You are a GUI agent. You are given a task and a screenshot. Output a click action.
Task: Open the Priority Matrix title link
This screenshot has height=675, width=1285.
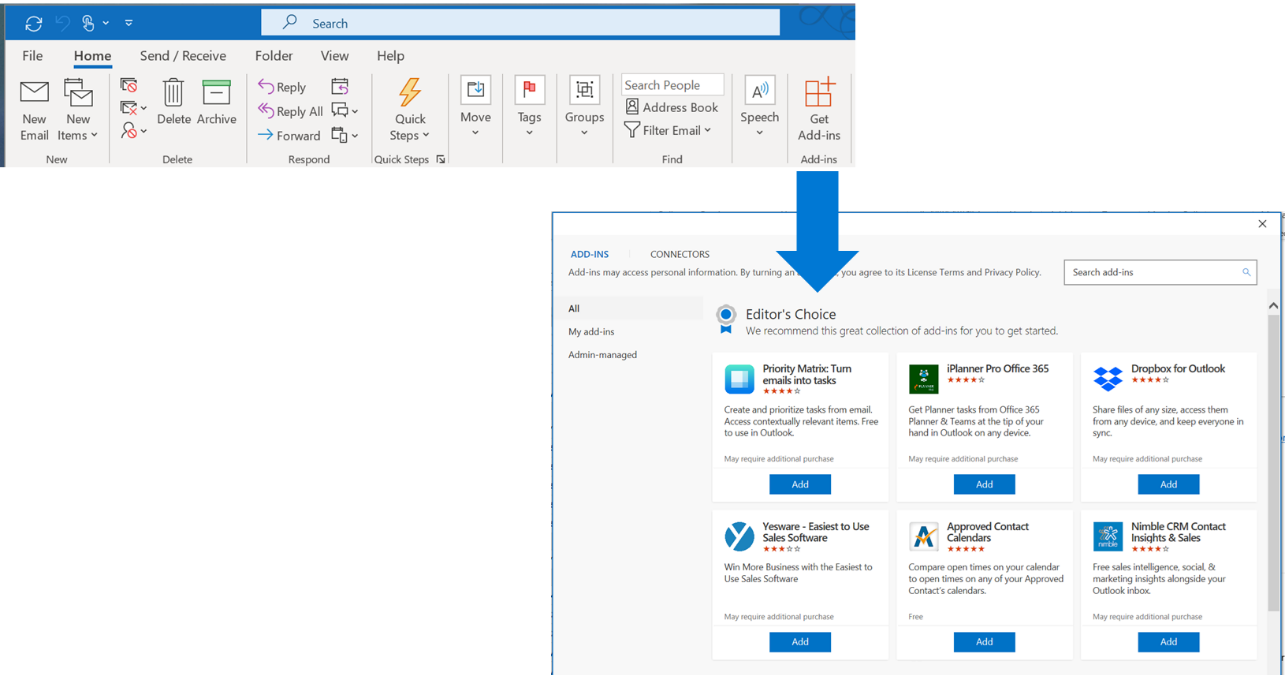pyautogui.click(x=807, y=374)
